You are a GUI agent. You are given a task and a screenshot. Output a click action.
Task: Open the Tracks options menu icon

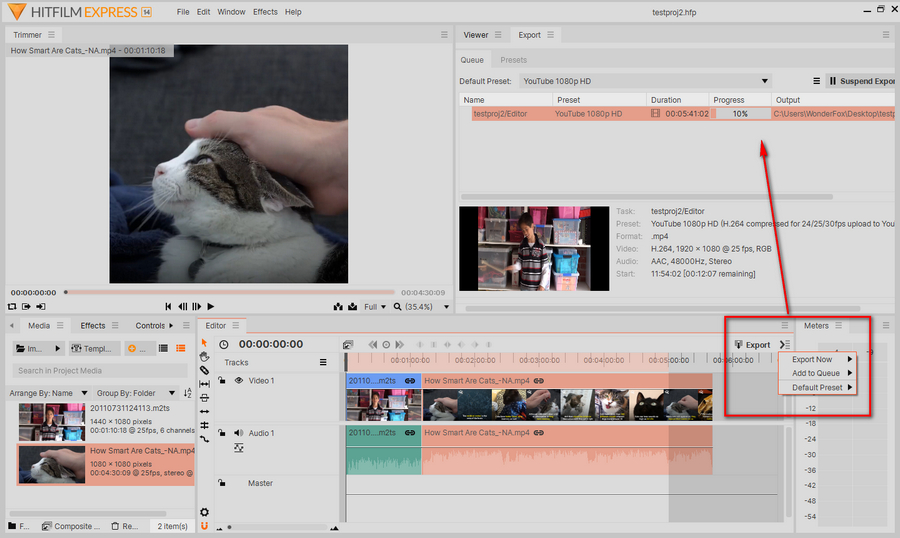point(323,362)
